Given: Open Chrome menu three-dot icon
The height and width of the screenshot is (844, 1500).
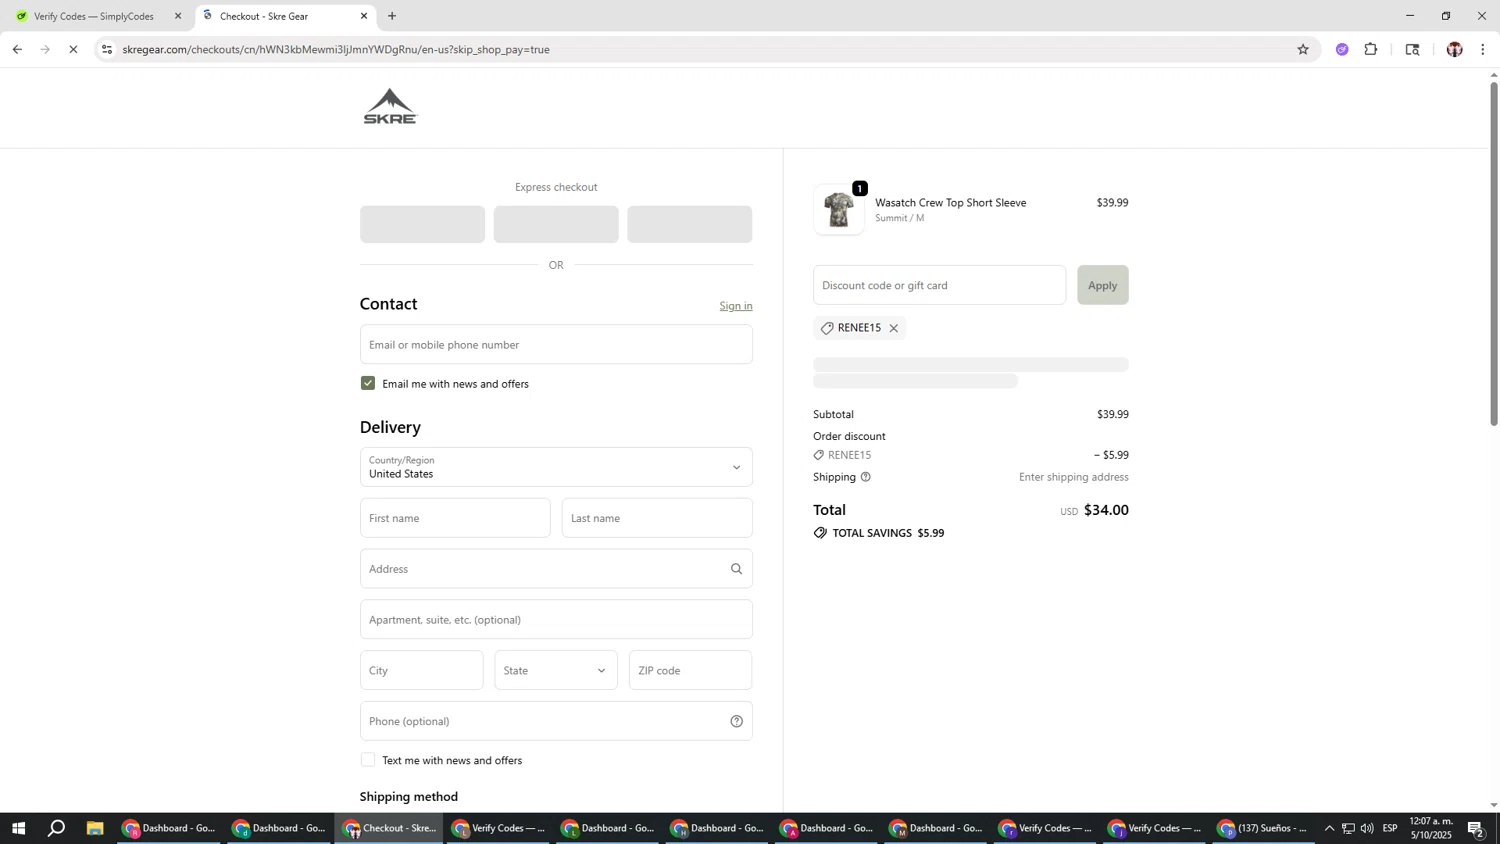Looking at the screenshot, I should [x=1483, y=49].
